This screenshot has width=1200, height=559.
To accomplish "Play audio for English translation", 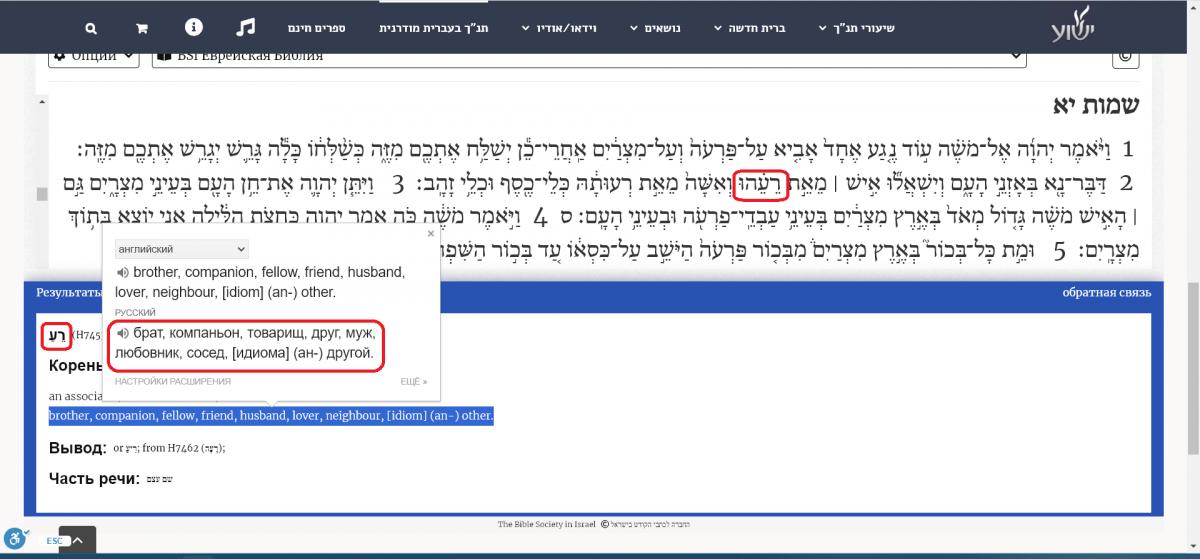I will pyautogui.click(x=122, y=272).
